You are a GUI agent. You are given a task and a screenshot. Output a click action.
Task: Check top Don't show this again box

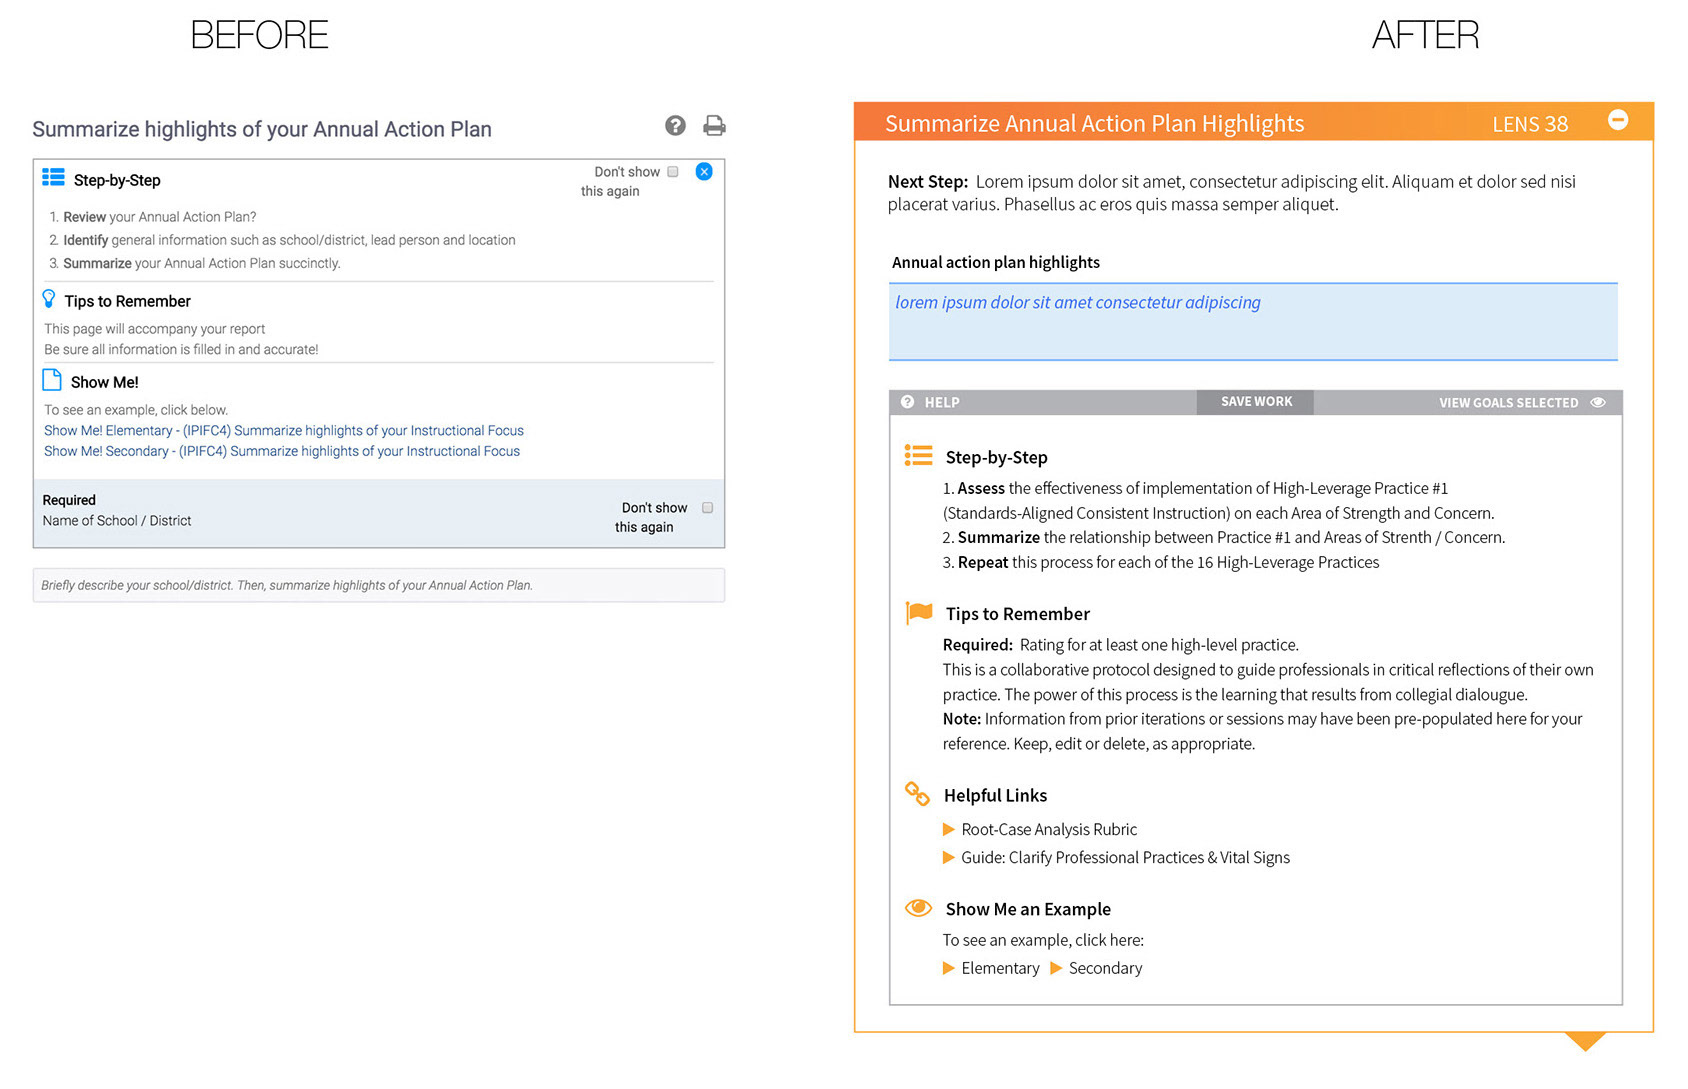click(673, 172)
